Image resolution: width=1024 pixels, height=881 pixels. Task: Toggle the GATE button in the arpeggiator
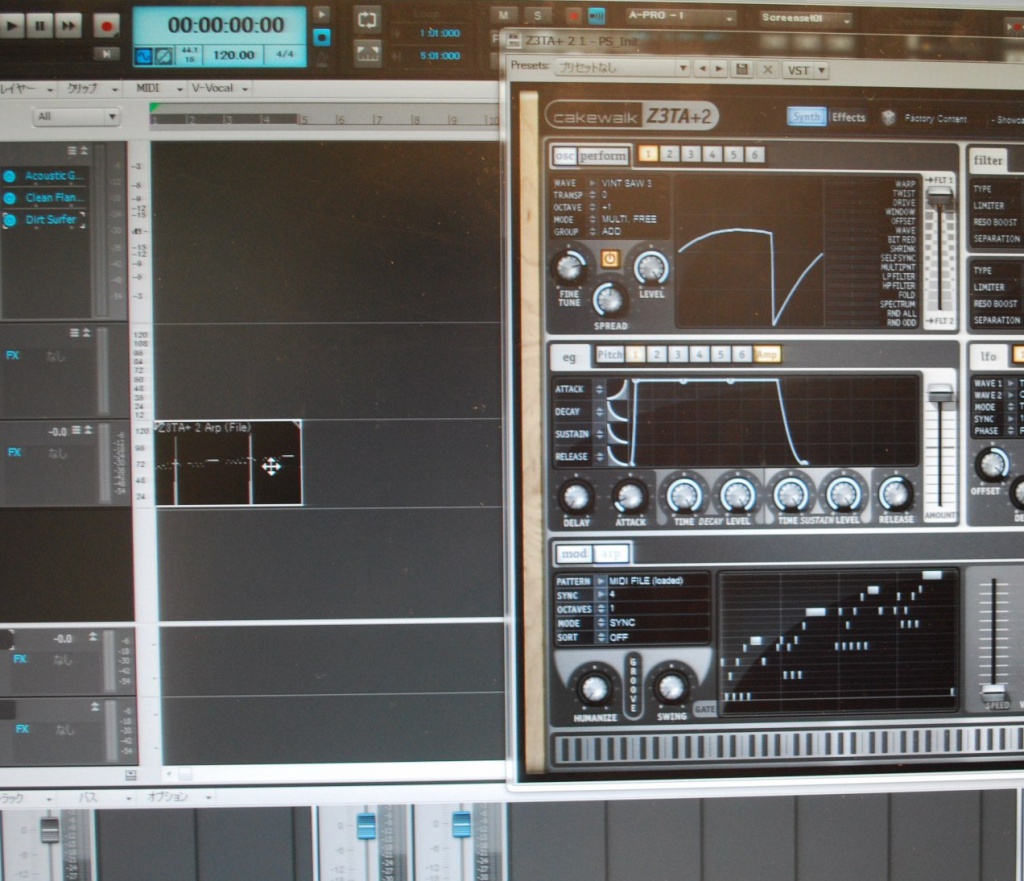(705, 709)
